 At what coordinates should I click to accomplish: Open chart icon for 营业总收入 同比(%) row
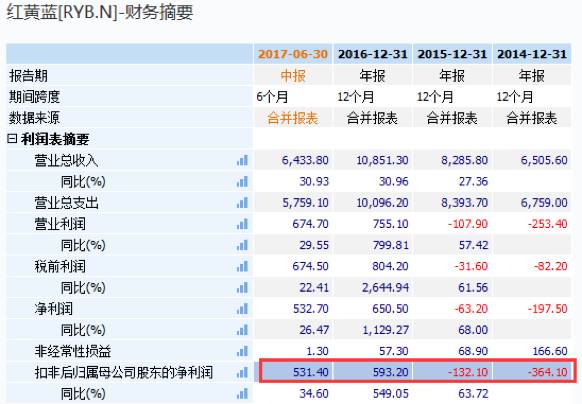click(242, 182)
